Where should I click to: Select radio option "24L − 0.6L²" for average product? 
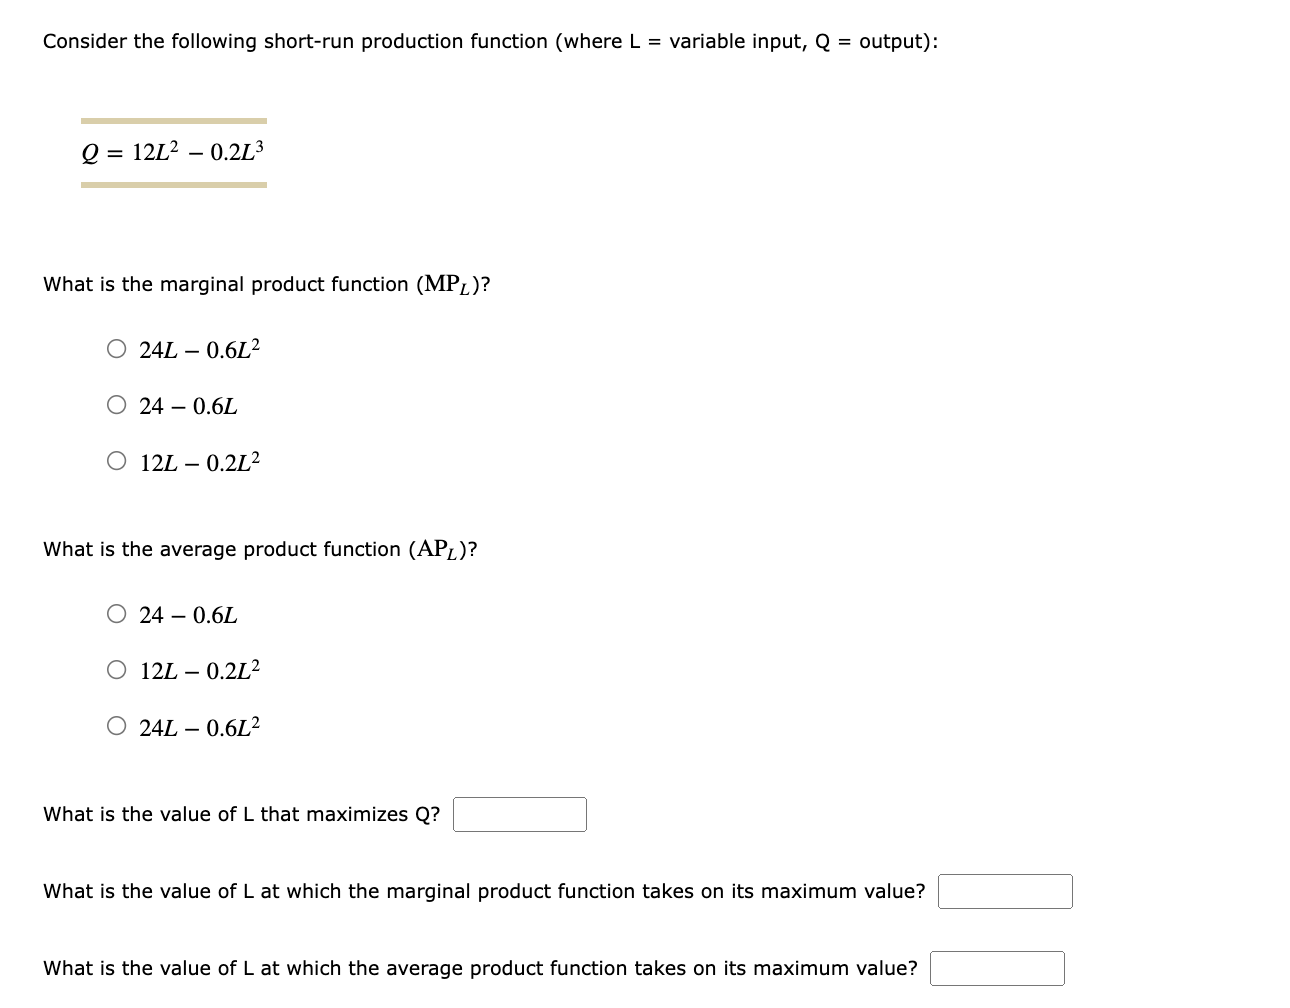[x=116, y=725]
